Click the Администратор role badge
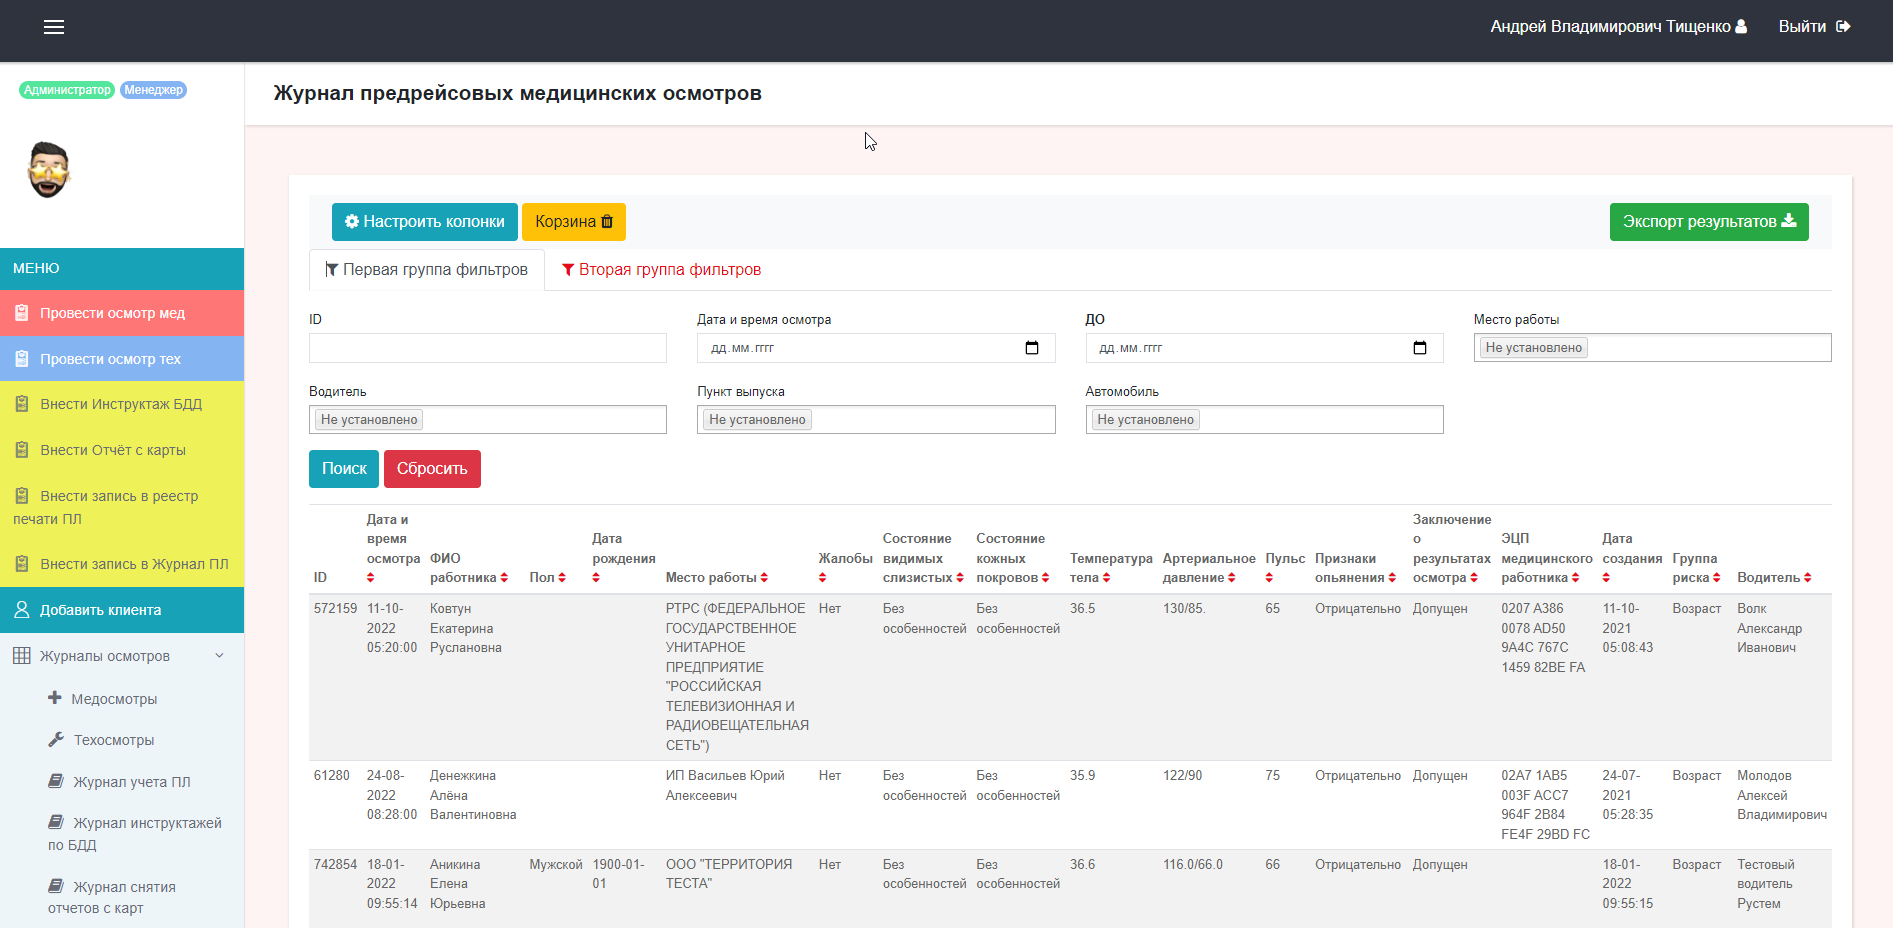1893x928 pixels. (67, 90)
